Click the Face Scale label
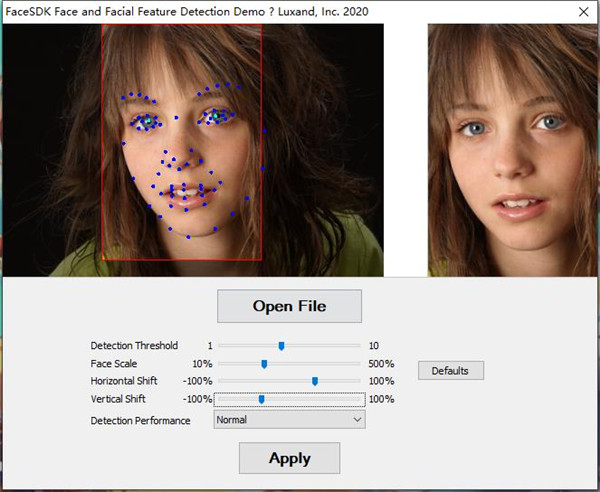600x492 pixels. pos(114,364)
